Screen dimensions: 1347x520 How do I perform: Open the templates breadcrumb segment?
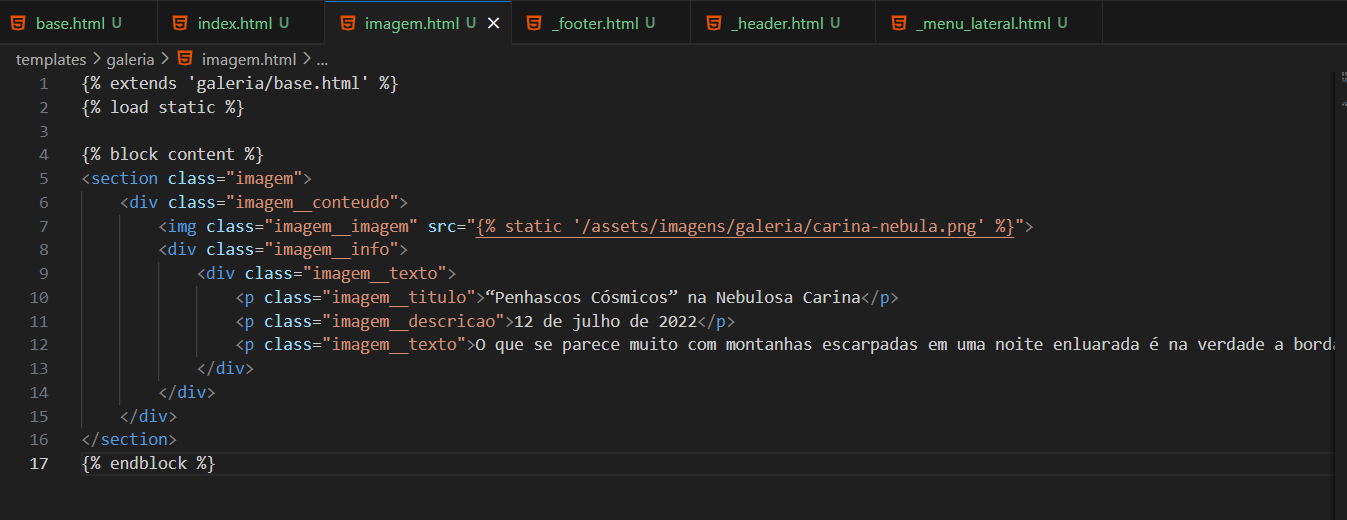51,60
